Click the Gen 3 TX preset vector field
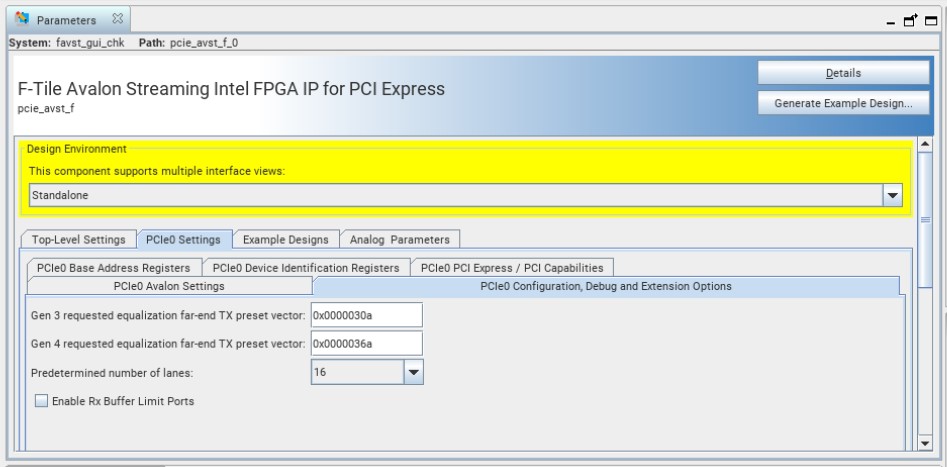The image size is (947, 467). click(366, 315)
